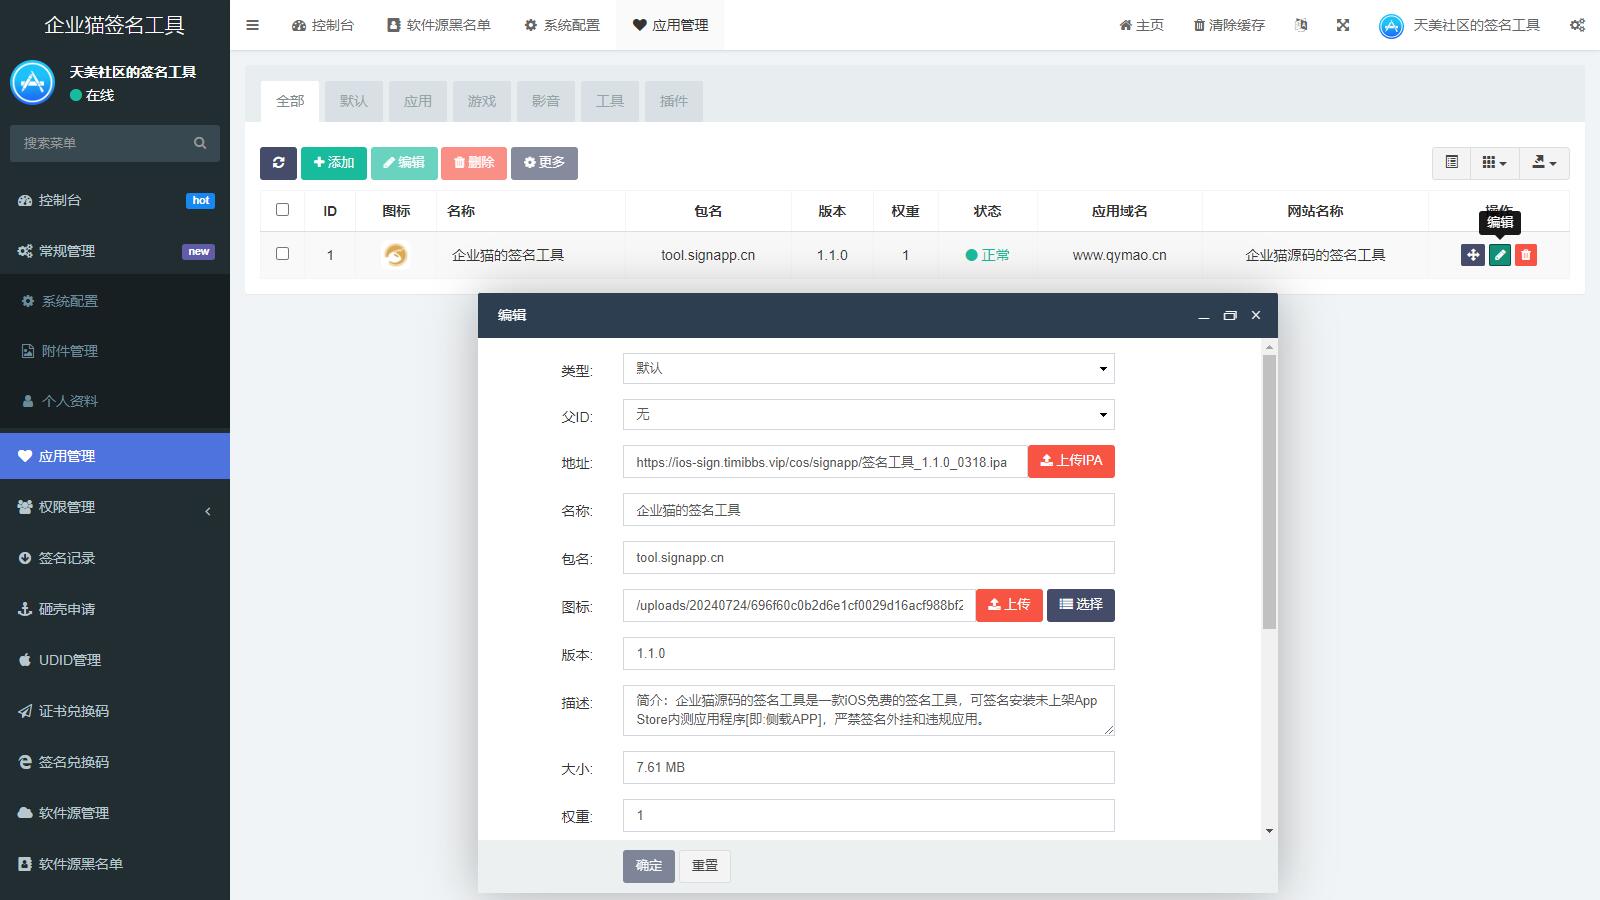The image size is (1600, 900).
Task: Open the 父ID dropdown showing 无
Action: click(x=868, y=414)
